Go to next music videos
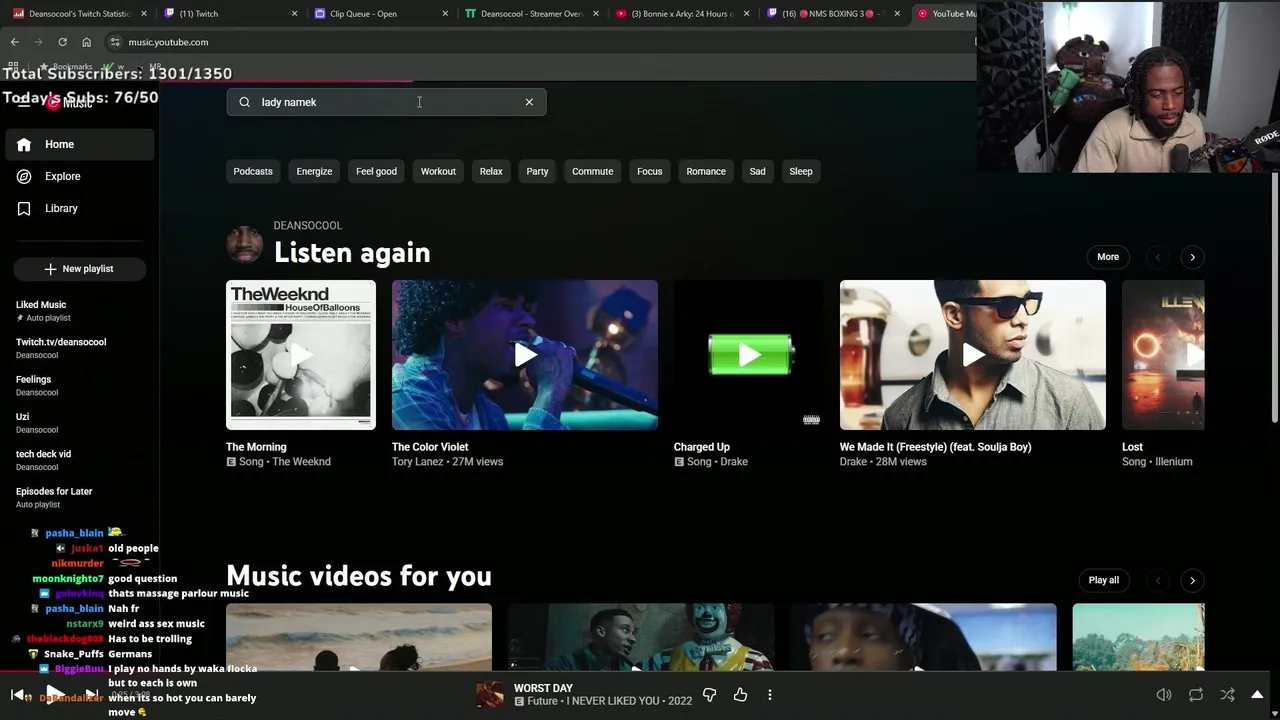 click(x=1192, y=580)
